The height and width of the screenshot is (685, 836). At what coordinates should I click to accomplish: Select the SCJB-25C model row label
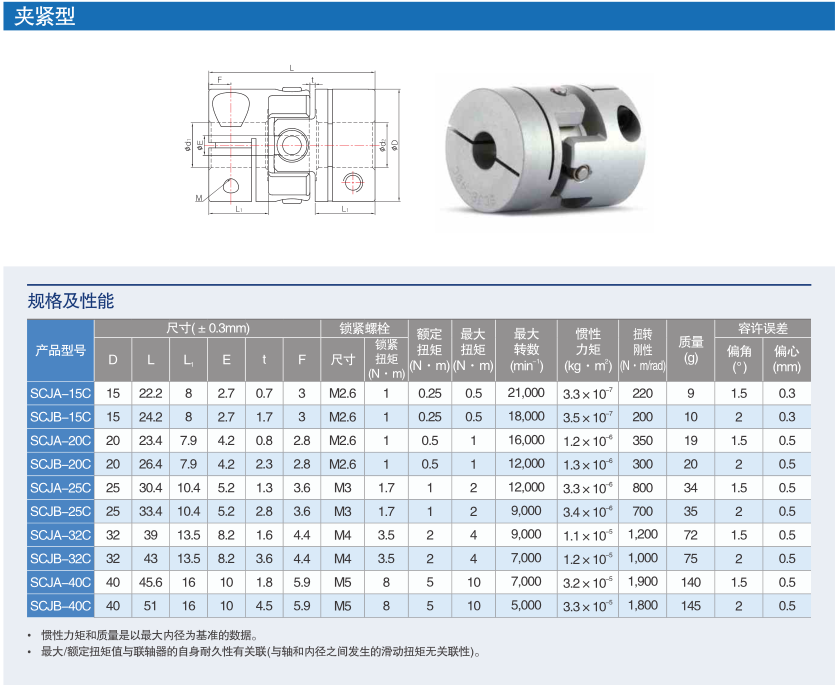click(61, 511)
